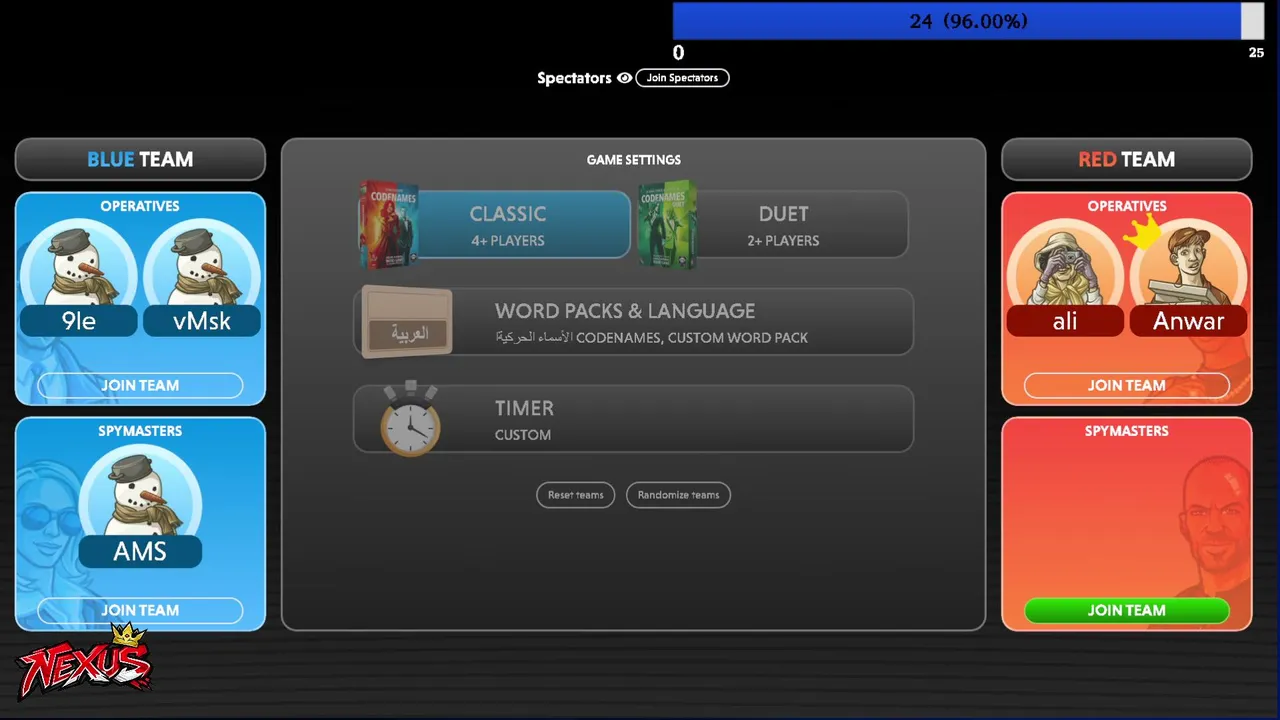The height and width of the screenshot is (720, 1280).
Task: Click the green Codenames Duet box art
Action: [667, 225]
